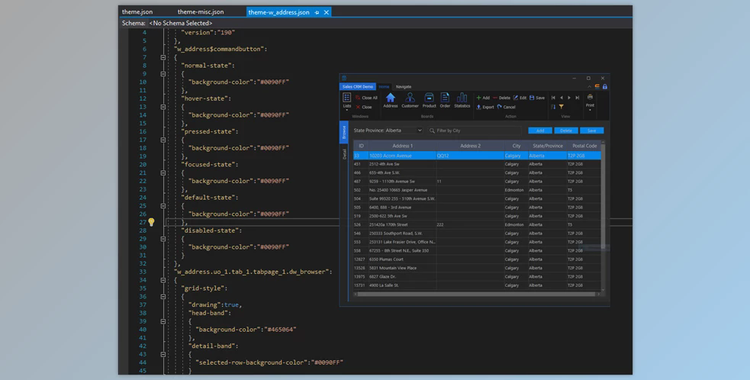750x380 pixels.
Task: Click Close All in Windows group
Action: click(366, 98)
